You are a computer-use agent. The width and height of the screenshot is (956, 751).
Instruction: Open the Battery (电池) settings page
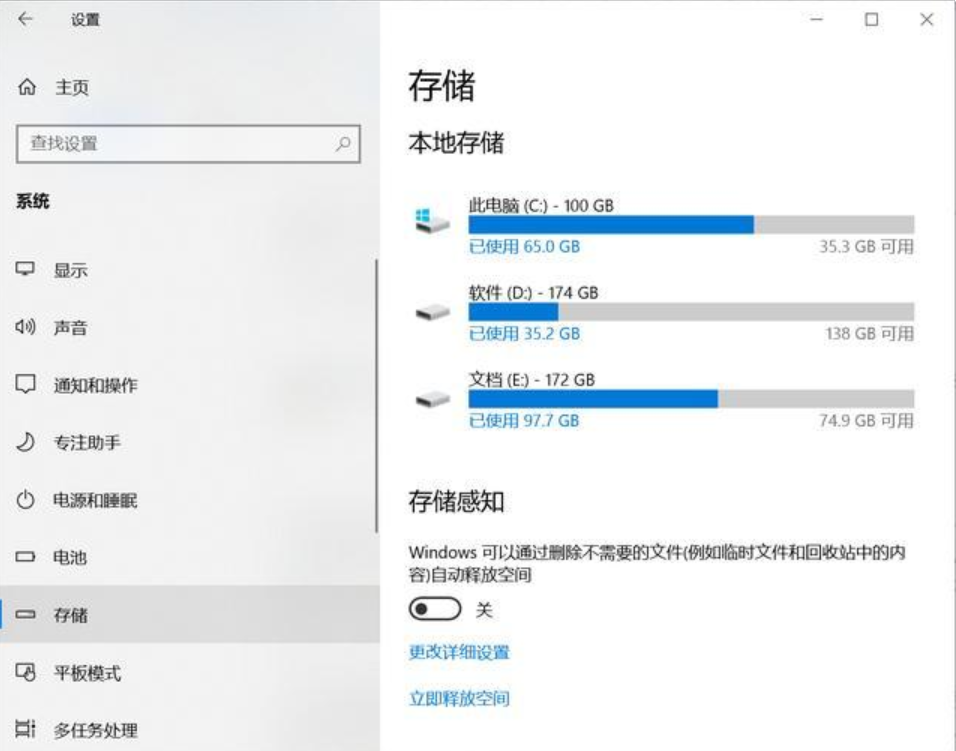[70, 557]
